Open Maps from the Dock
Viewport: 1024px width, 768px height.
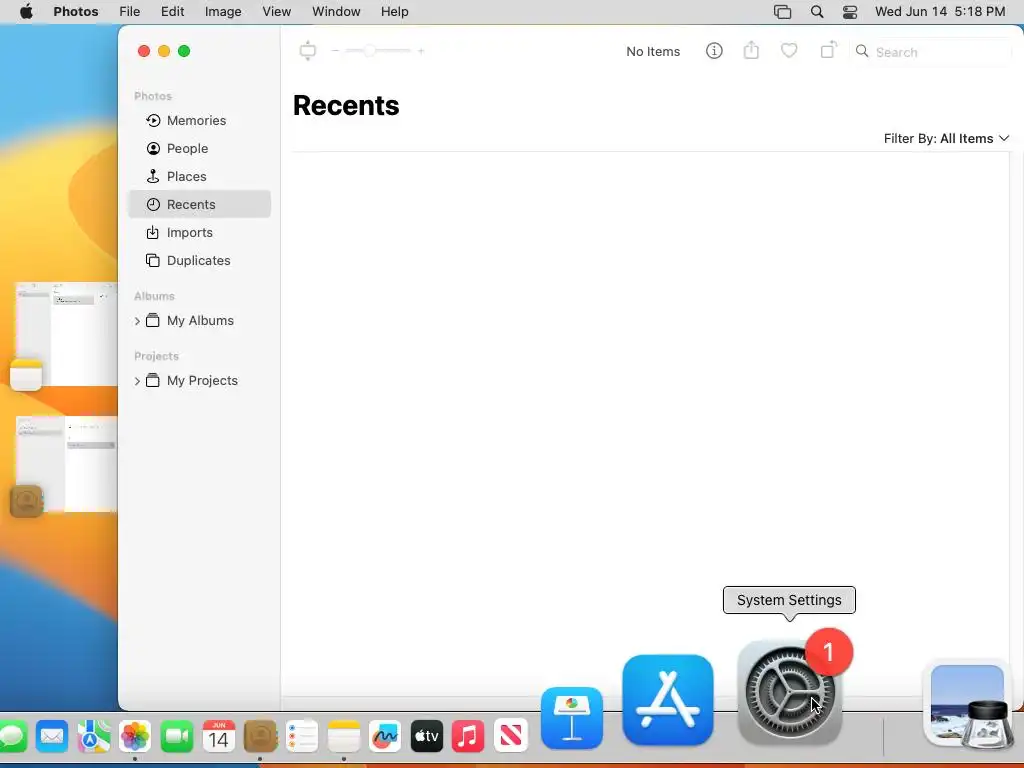(x=93, y=737)
